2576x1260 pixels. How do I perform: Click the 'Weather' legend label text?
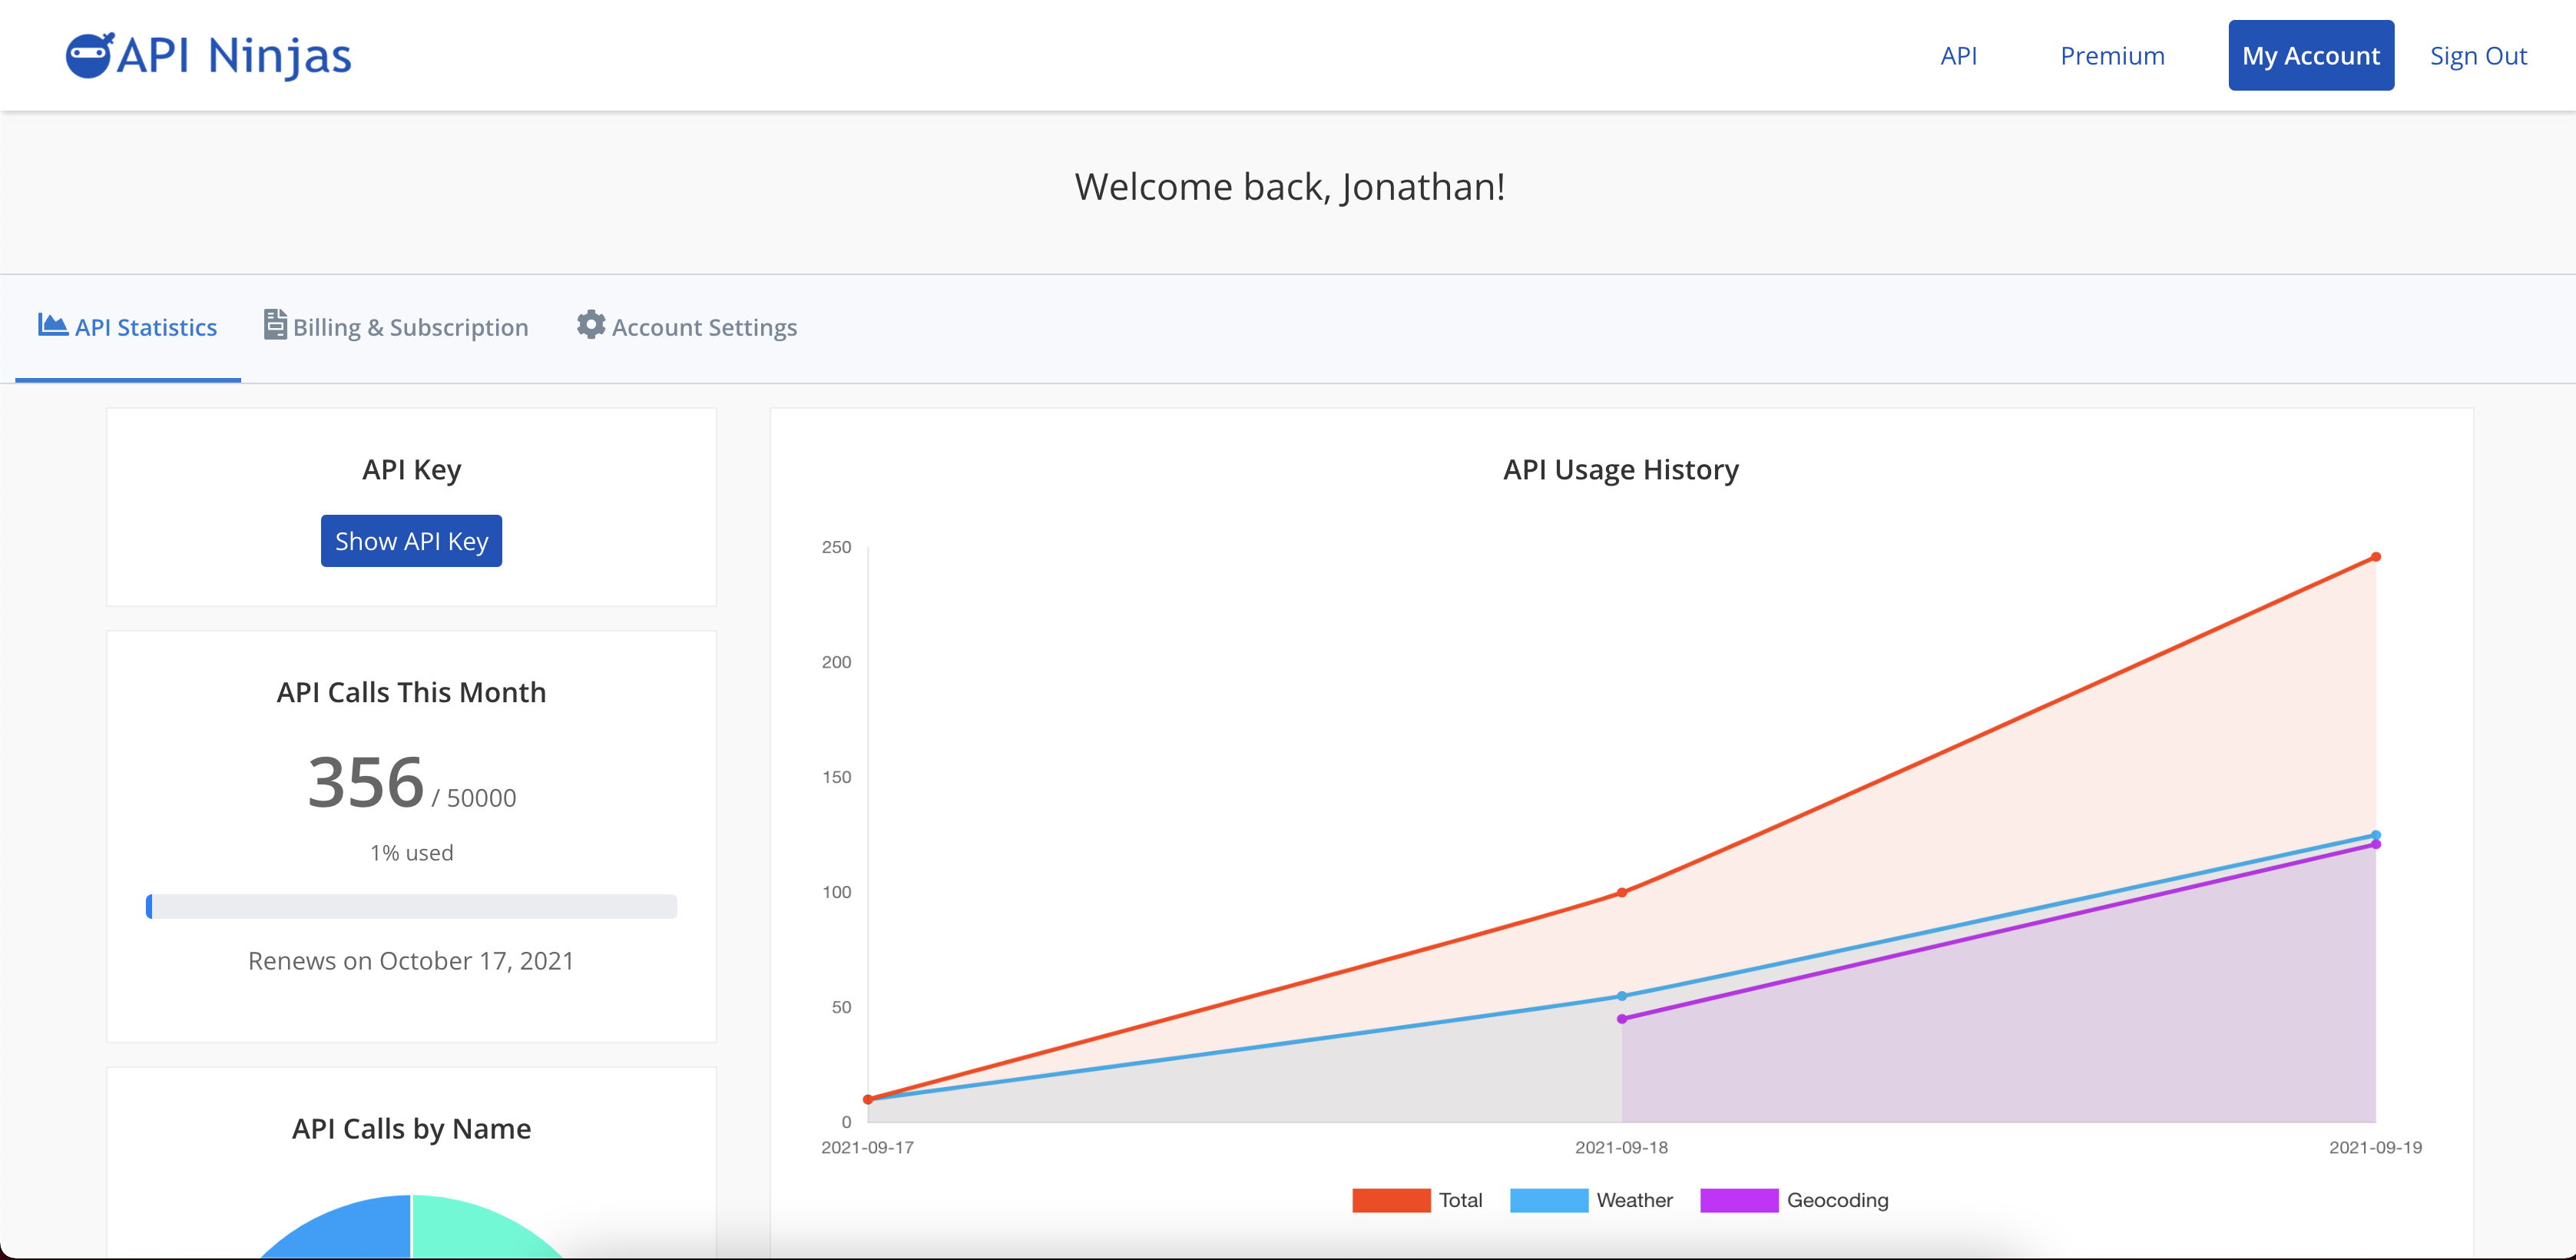pos(1634,1200)
